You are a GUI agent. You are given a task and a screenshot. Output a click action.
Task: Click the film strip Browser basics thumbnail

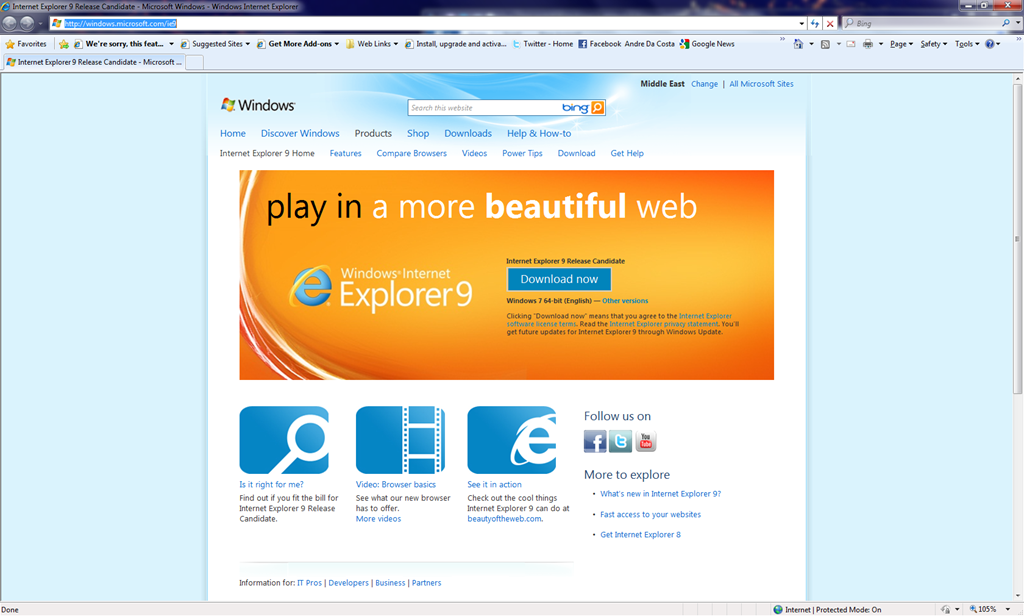tap(400, 440)
